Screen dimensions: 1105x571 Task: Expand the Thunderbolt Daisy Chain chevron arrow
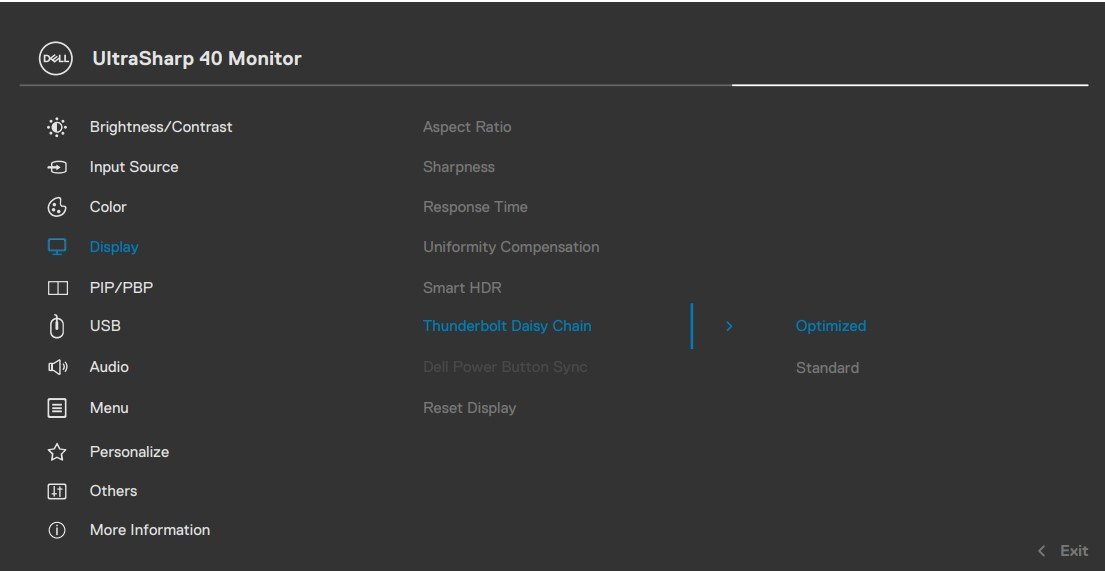[729, 326]
